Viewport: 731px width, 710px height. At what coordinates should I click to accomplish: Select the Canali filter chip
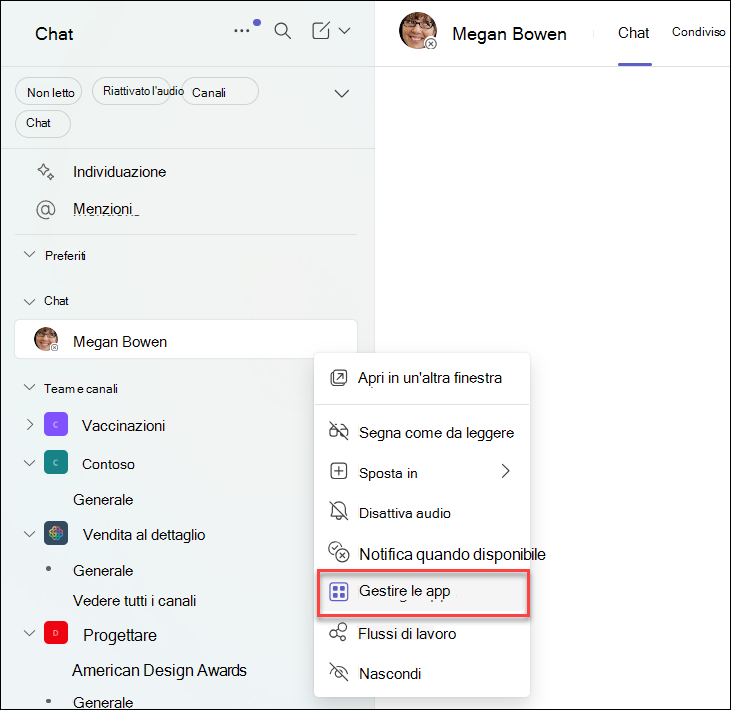coord(220,92)
